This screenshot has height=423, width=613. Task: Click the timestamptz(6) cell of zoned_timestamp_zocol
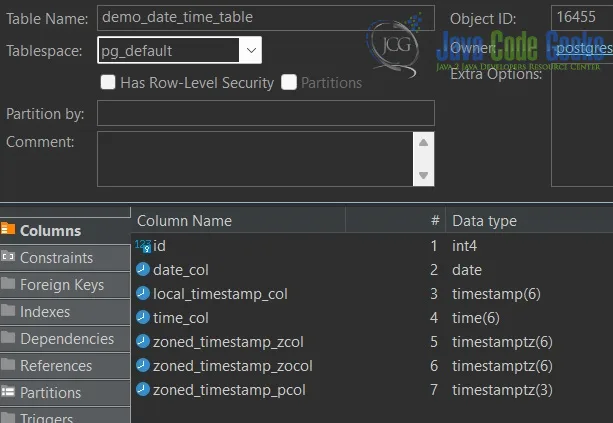point(502,366)
